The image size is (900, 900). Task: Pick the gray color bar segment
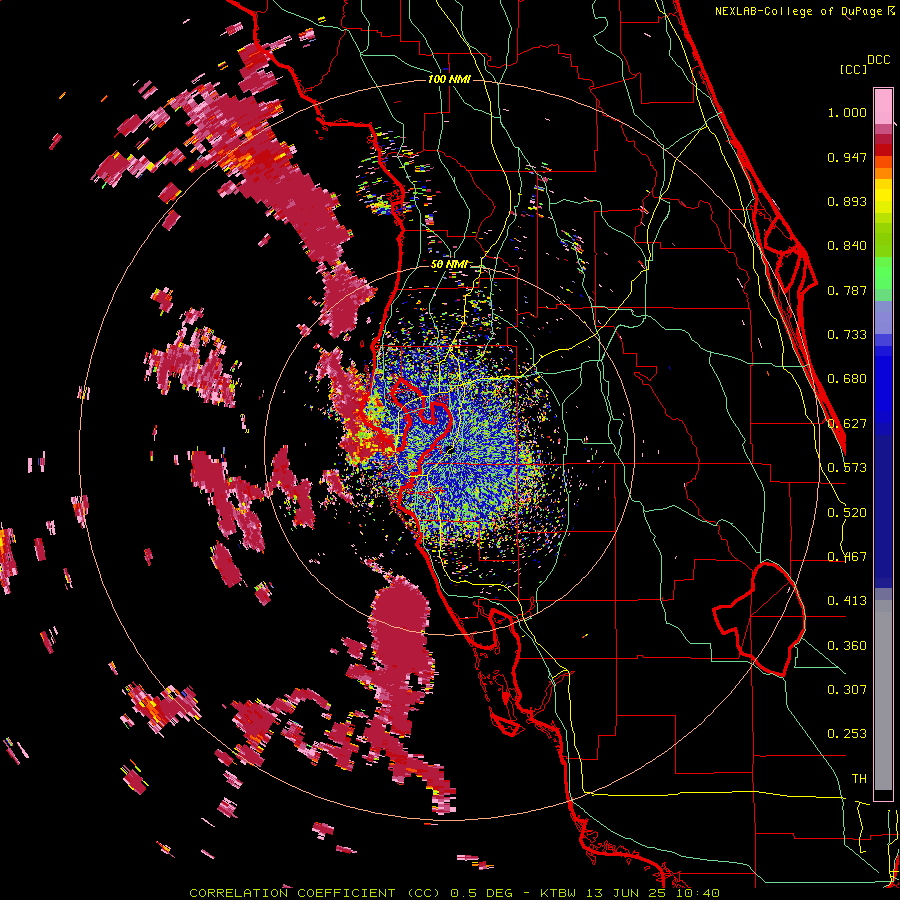[883, 695]
